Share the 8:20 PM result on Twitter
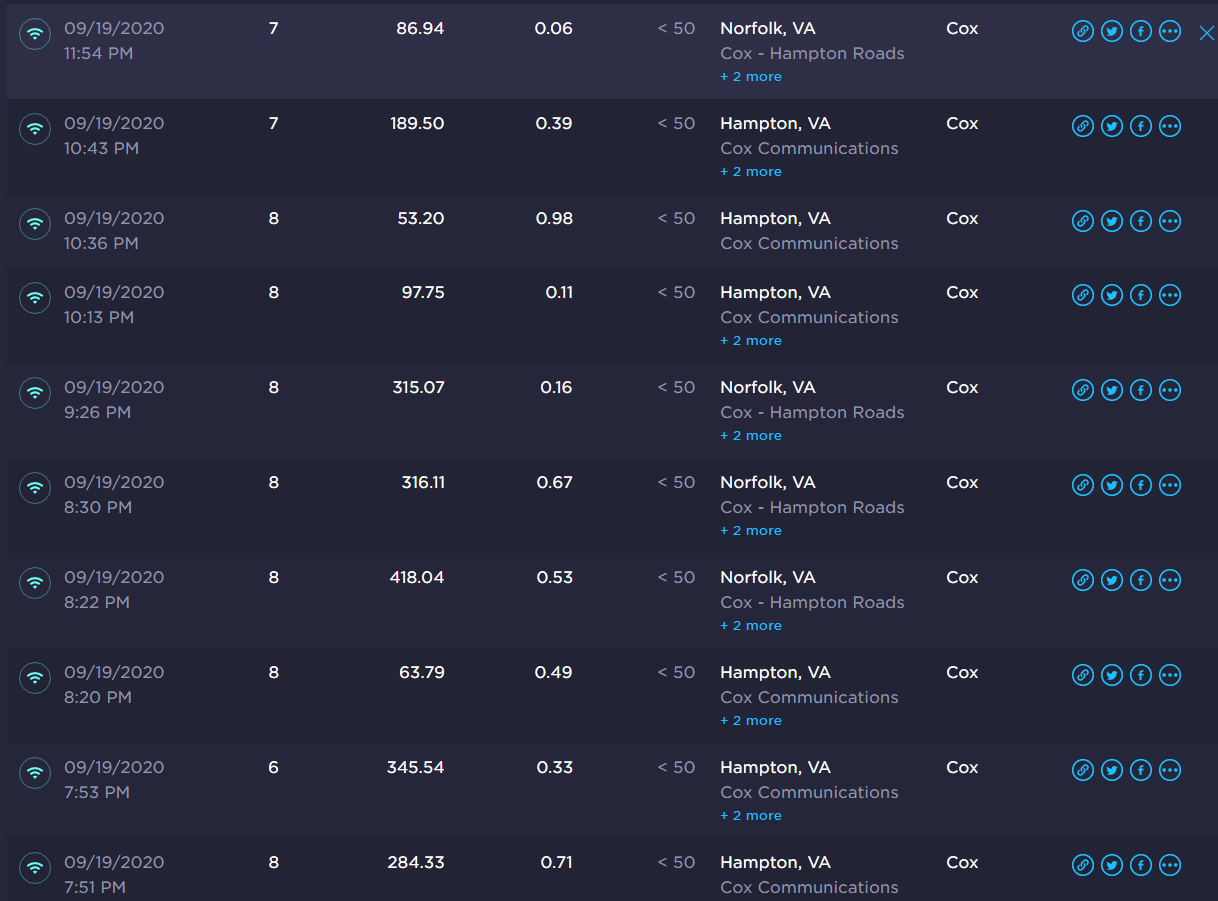Viewport: 1218px width, 901px height. click(x=1112, y=676)
